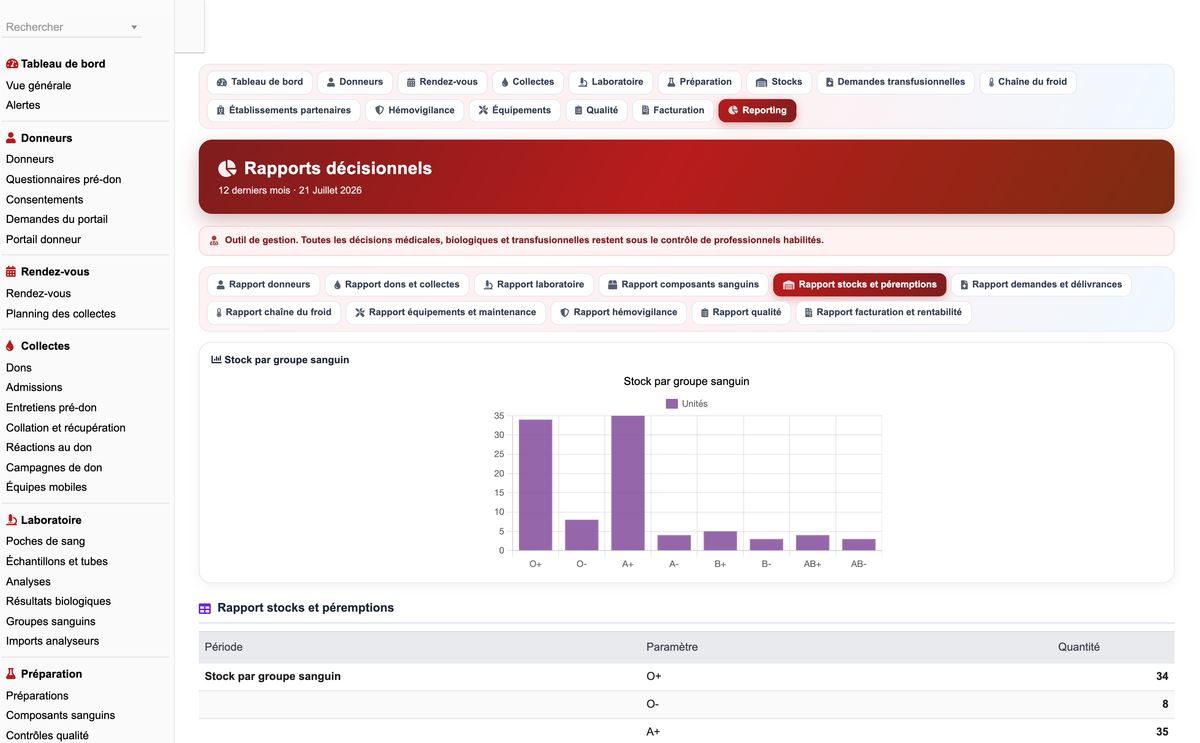Click the building icon on Établissements partenaires tab
Image resolution: width=1200 pixels, height=743 pixels.
[221, 110]
